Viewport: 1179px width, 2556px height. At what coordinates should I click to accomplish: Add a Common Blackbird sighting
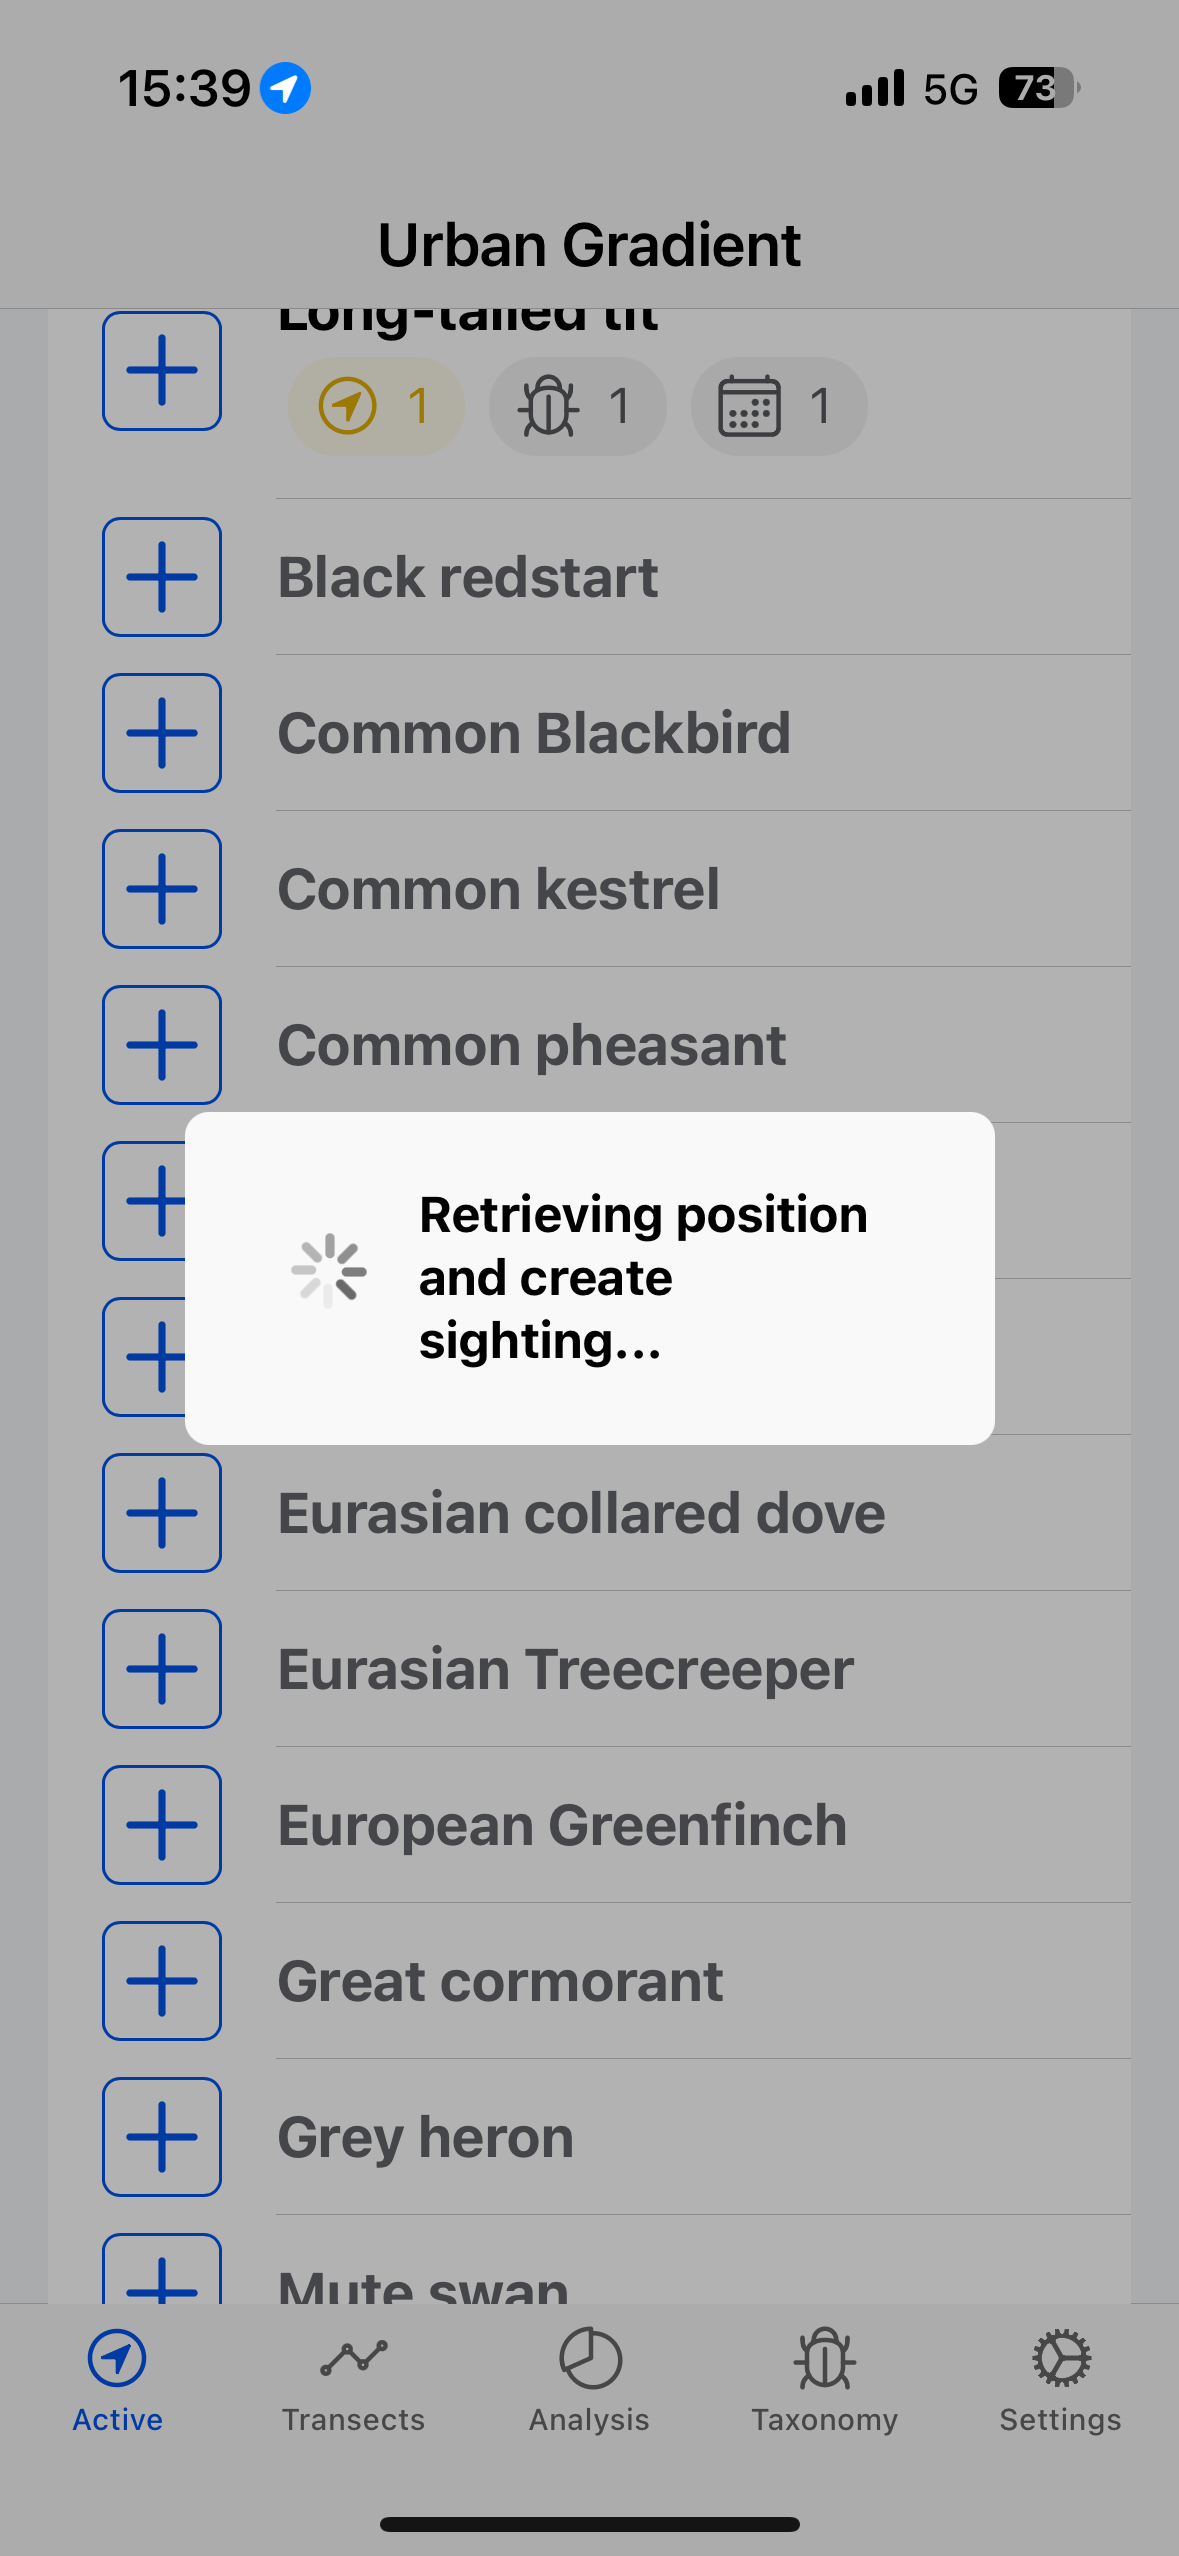pyautogui.click(x=162, y=733)
